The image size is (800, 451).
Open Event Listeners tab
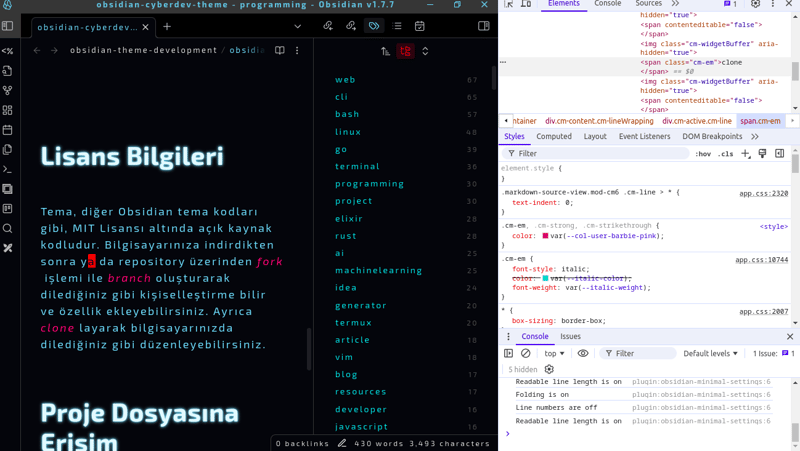[x=644, y=136]
